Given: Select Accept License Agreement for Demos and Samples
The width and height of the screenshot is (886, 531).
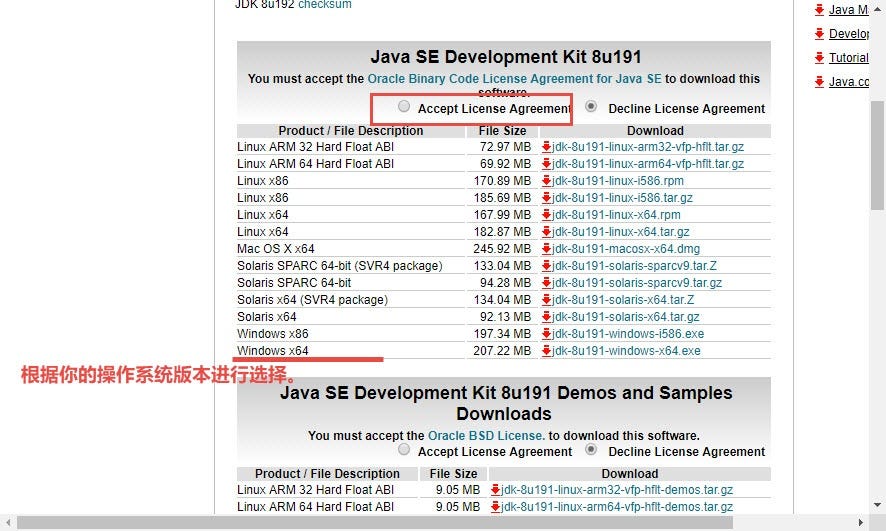Looking at the screenshot, I should (403, 450).
